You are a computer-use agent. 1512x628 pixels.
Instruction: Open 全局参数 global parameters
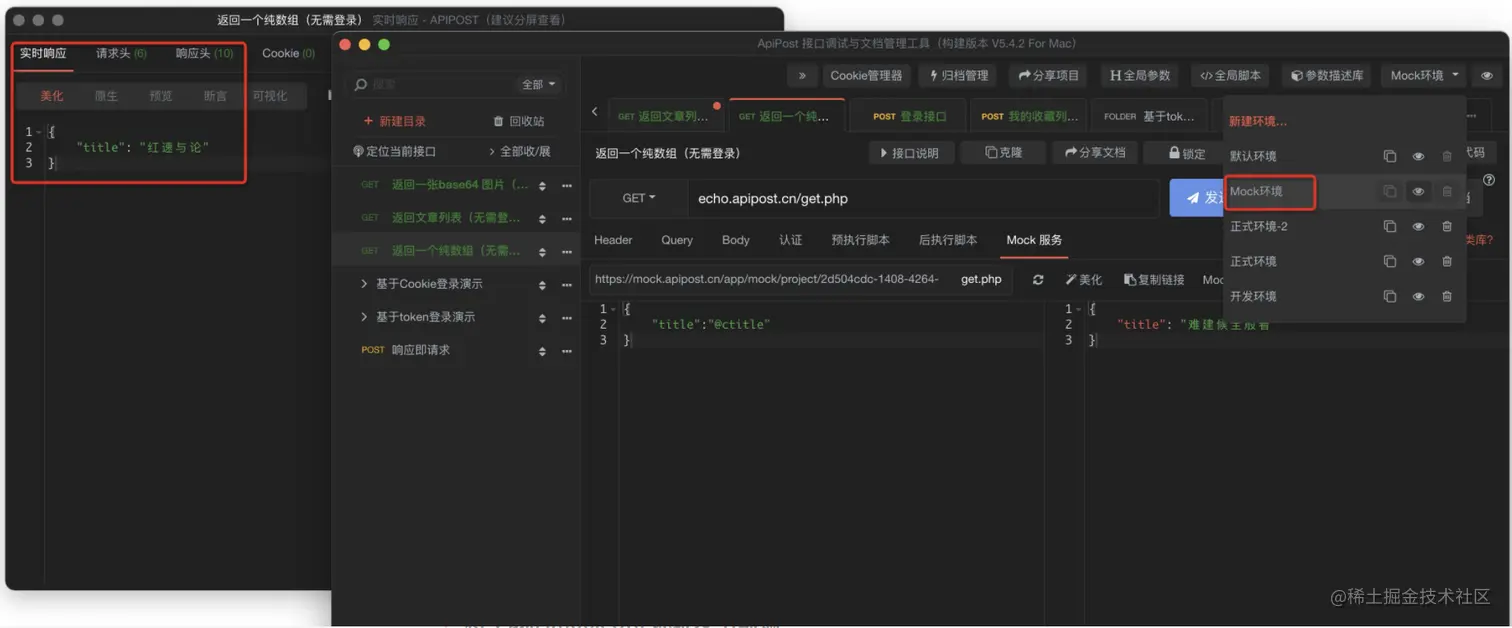click(1139, 75)
